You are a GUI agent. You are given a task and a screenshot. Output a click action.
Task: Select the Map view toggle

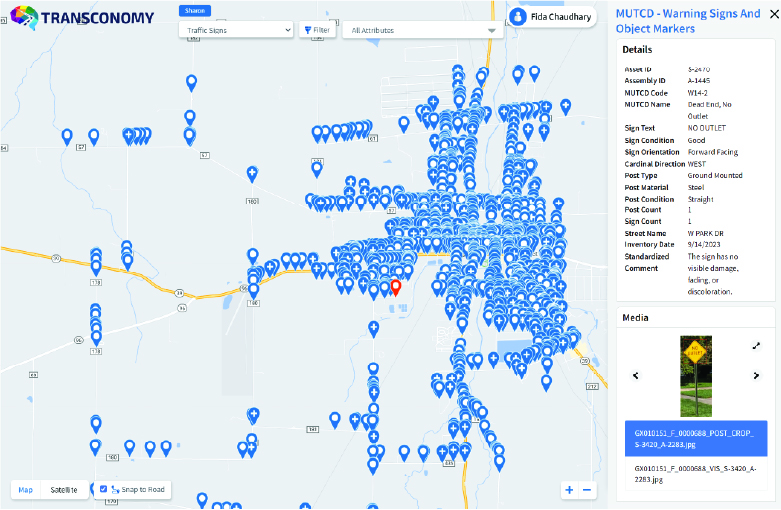pos(26,489)
